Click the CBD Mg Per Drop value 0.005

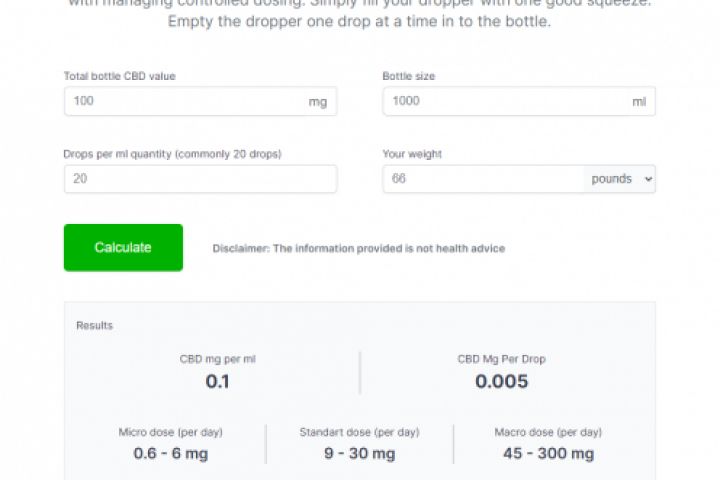tap(501, 381)
